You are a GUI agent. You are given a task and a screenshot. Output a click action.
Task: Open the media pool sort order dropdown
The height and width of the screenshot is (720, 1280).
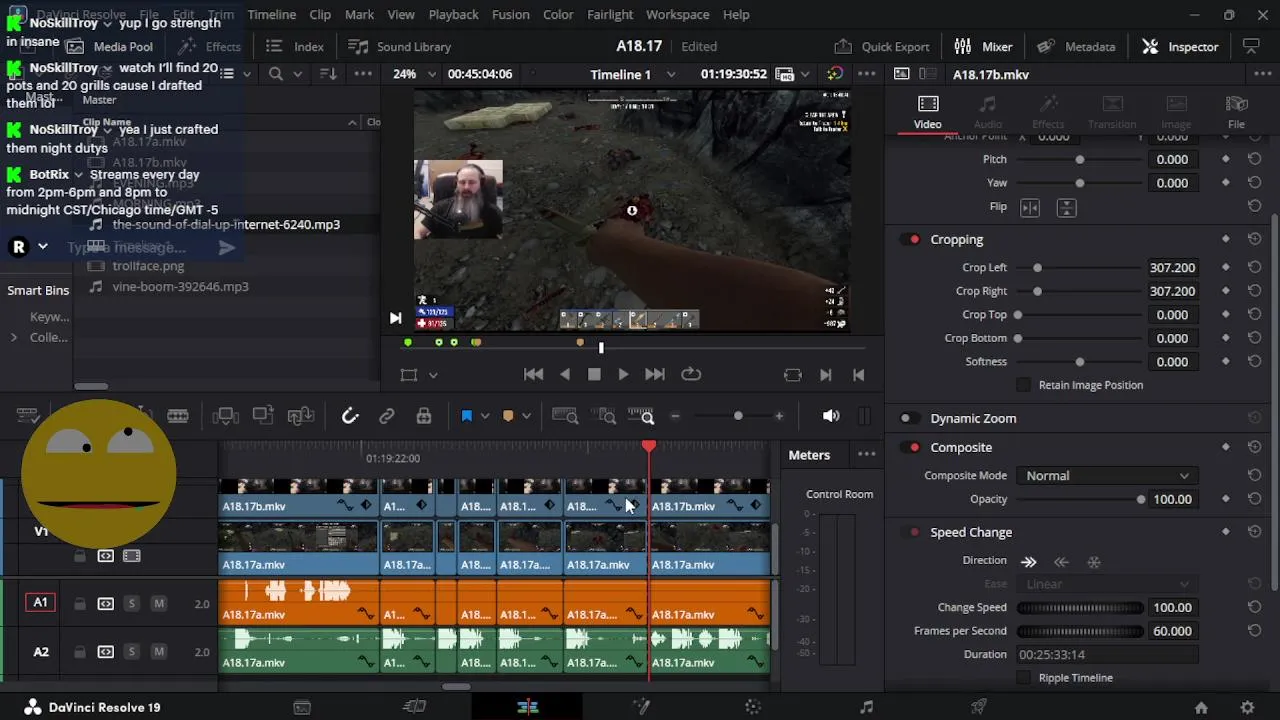[328, 74]
